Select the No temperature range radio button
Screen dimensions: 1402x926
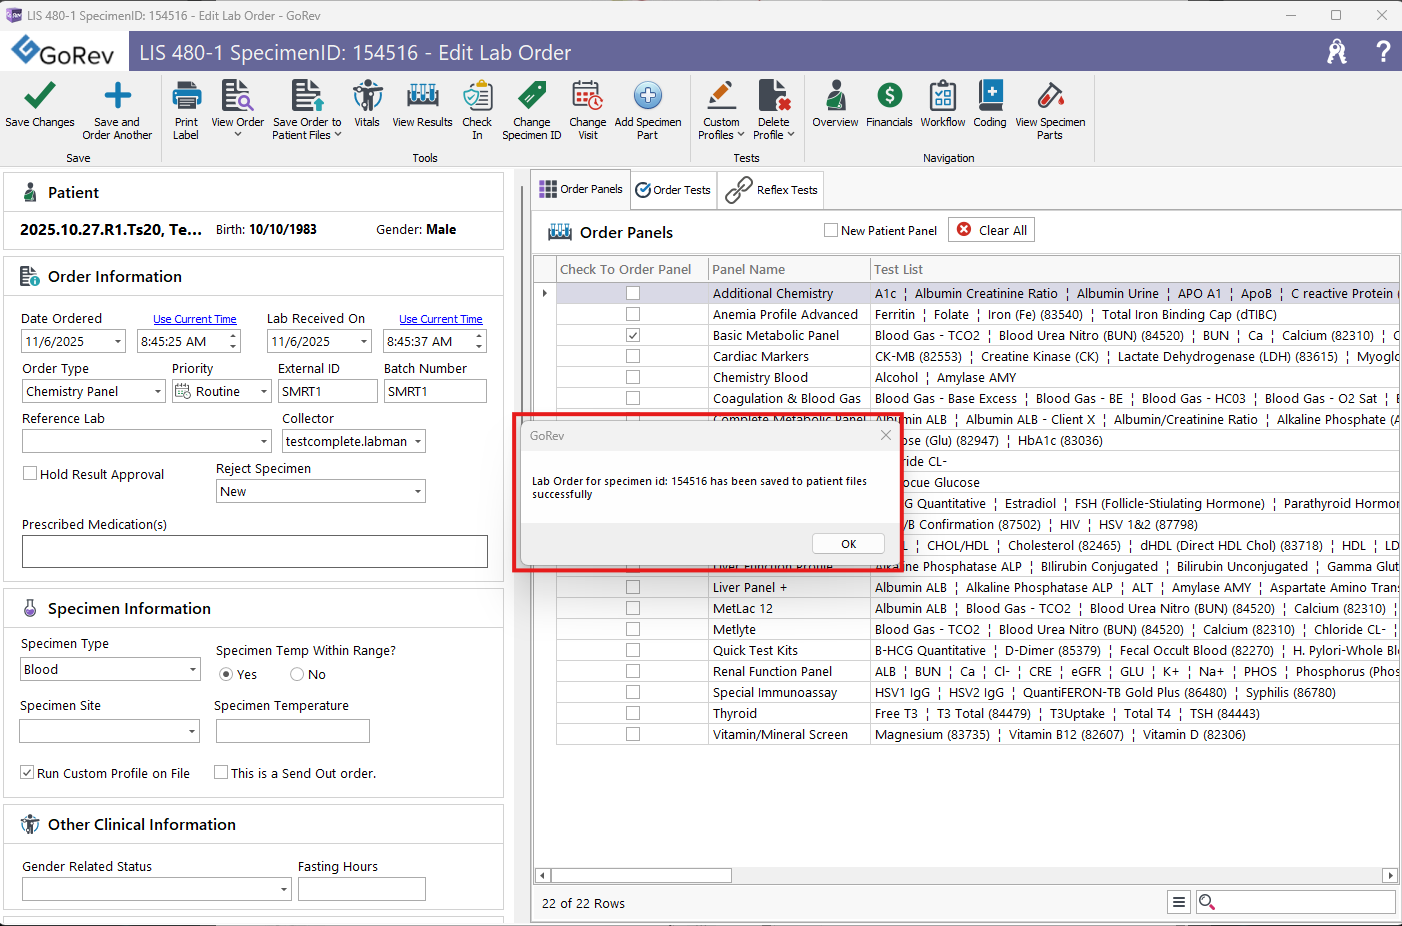(x=297, y=675)
